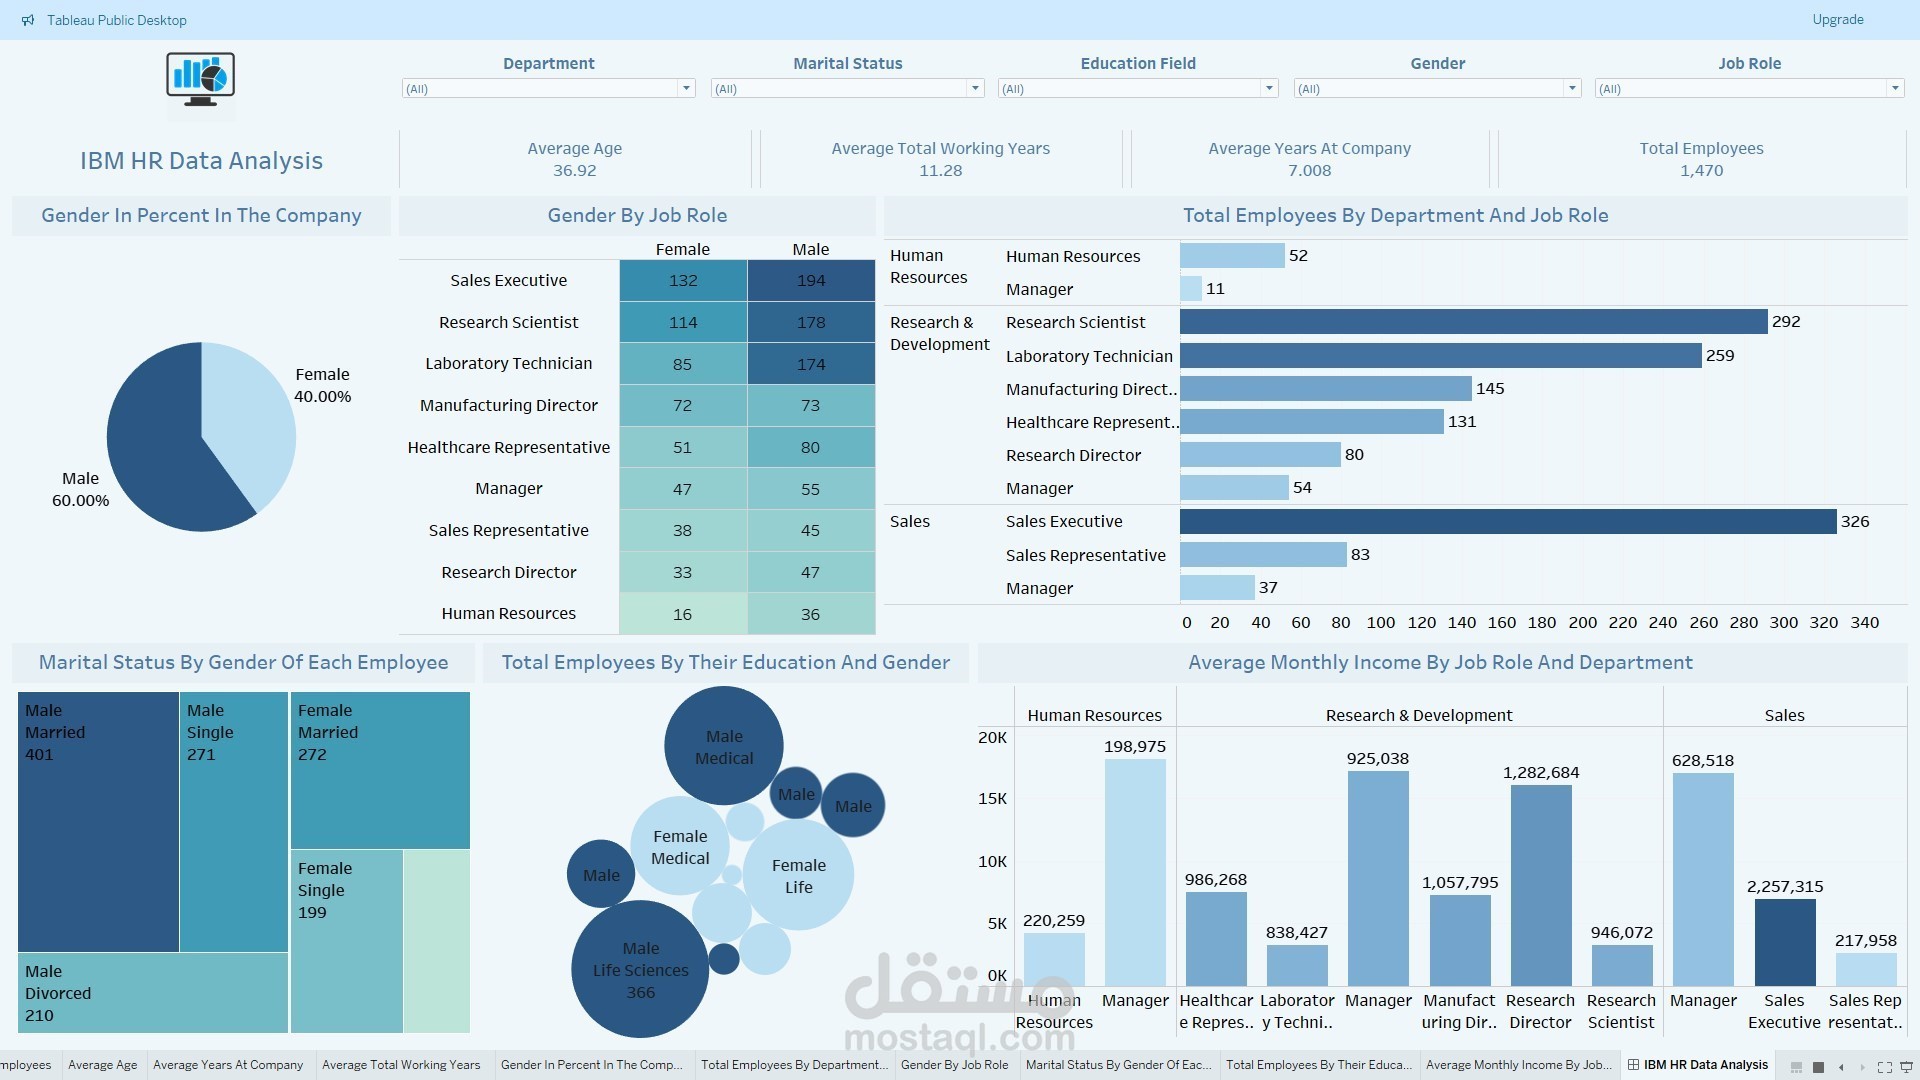Show filmstrip view of sheets
Viewport: 1920px width, 1080px height.
coord(1797,1067)
